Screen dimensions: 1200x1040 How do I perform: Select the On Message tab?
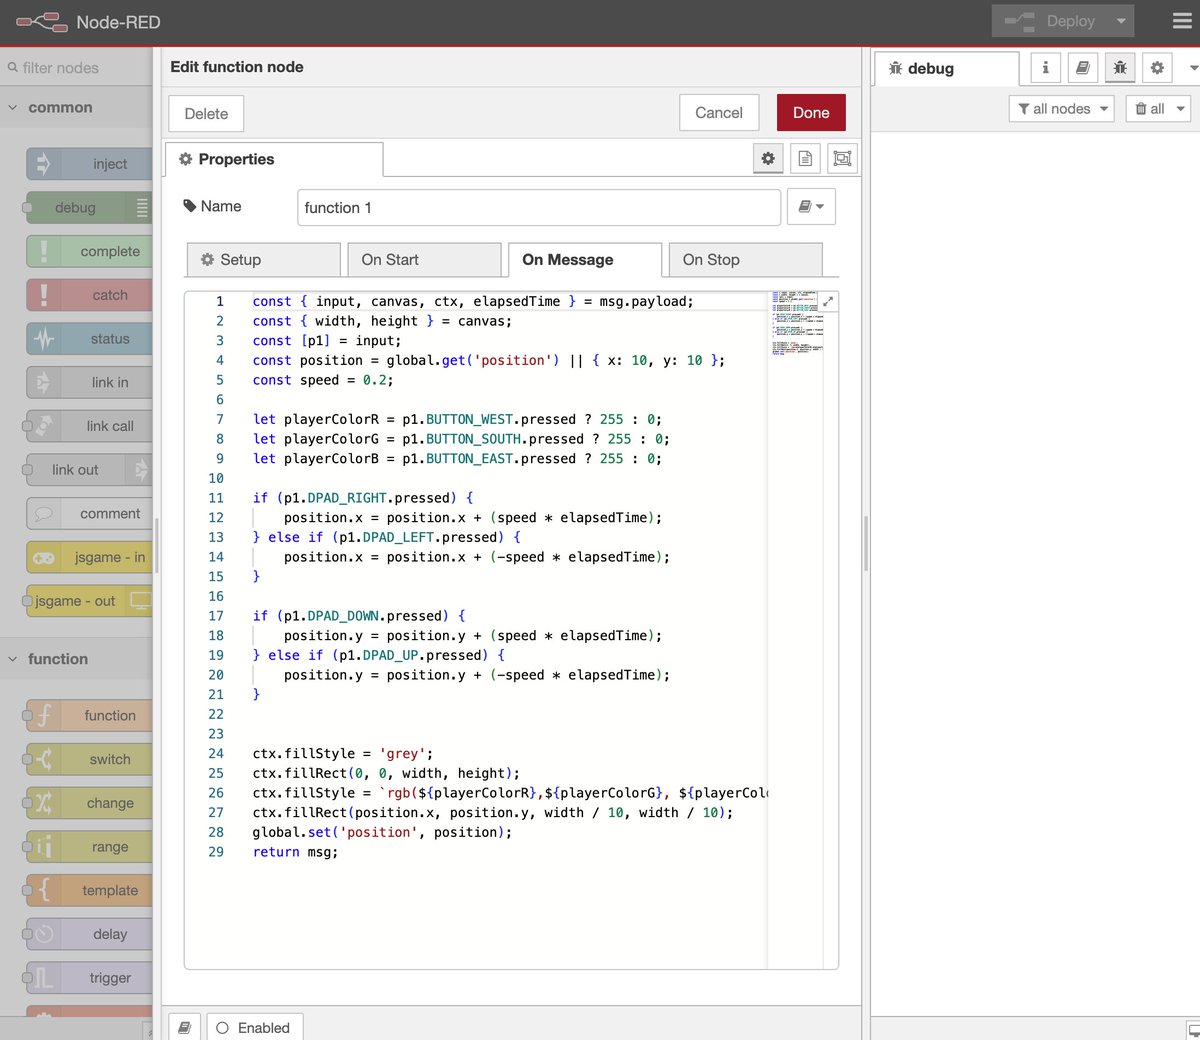[585, 260]
